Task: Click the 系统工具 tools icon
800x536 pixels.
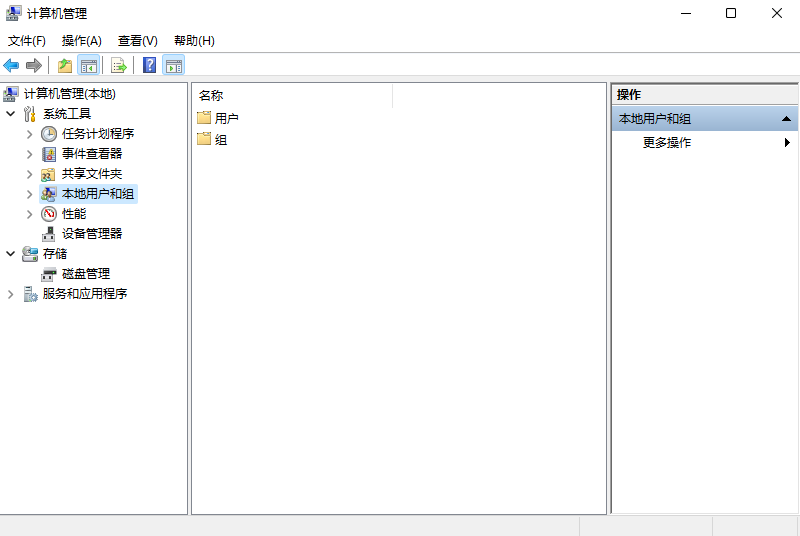Action: pos(30,114)
